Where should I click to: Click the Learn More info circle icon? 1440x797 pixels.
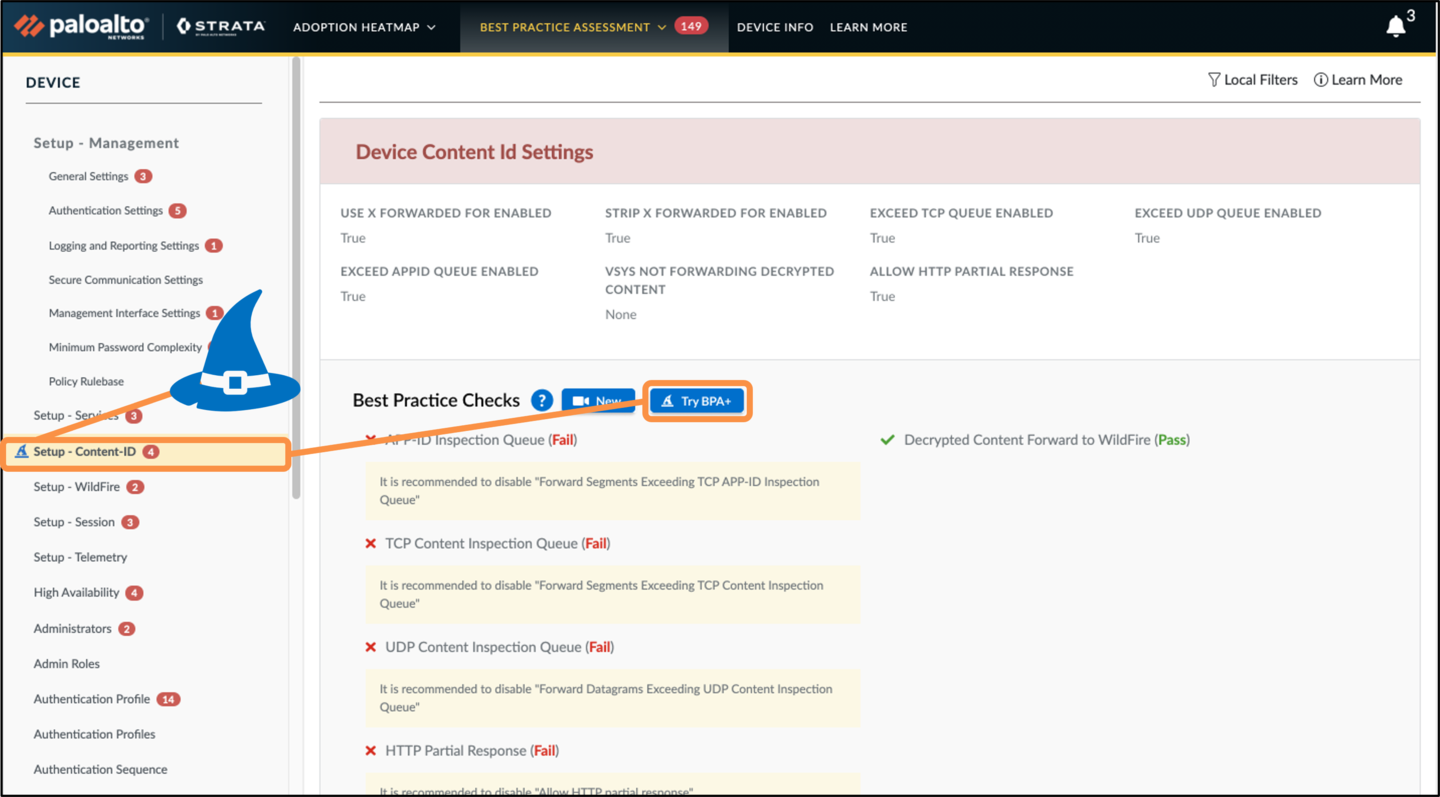(x=1321, y=79)
